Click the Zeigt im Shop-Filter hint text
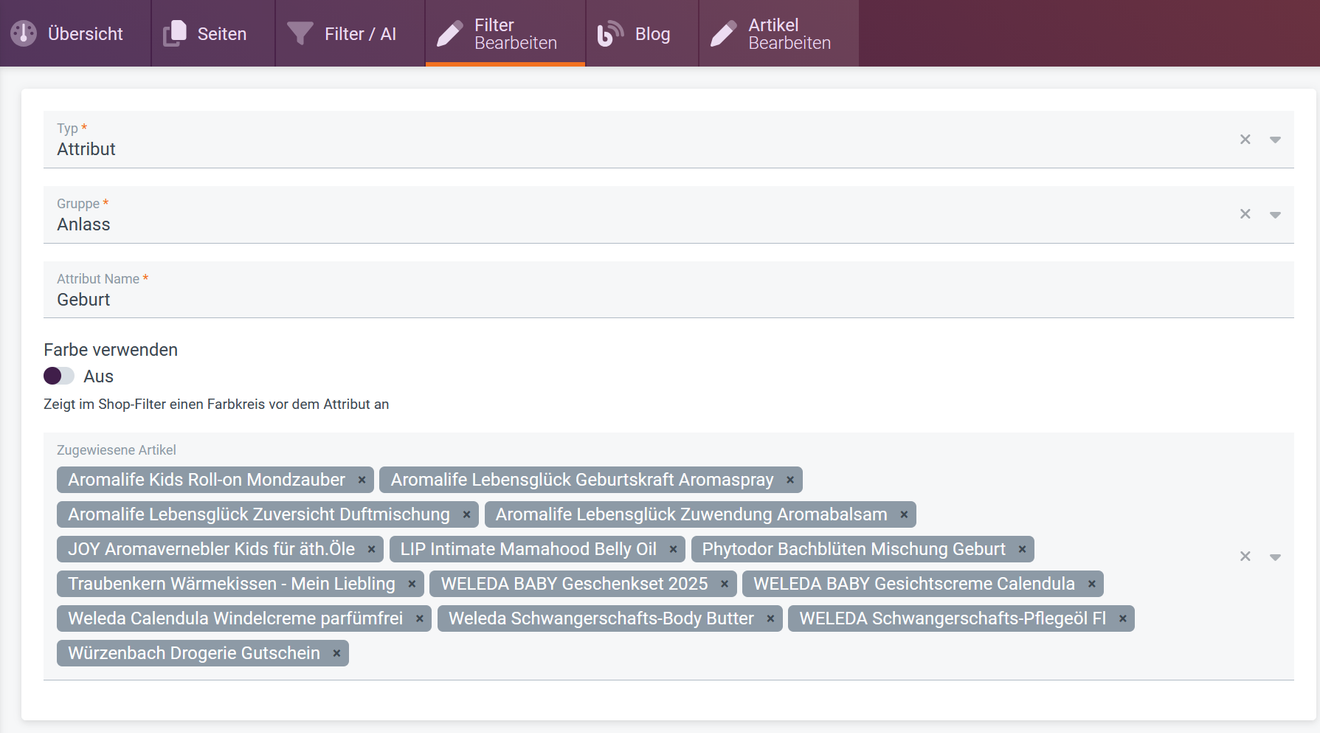This screenshot has width=1320, height=733. (x=216, y=405)
